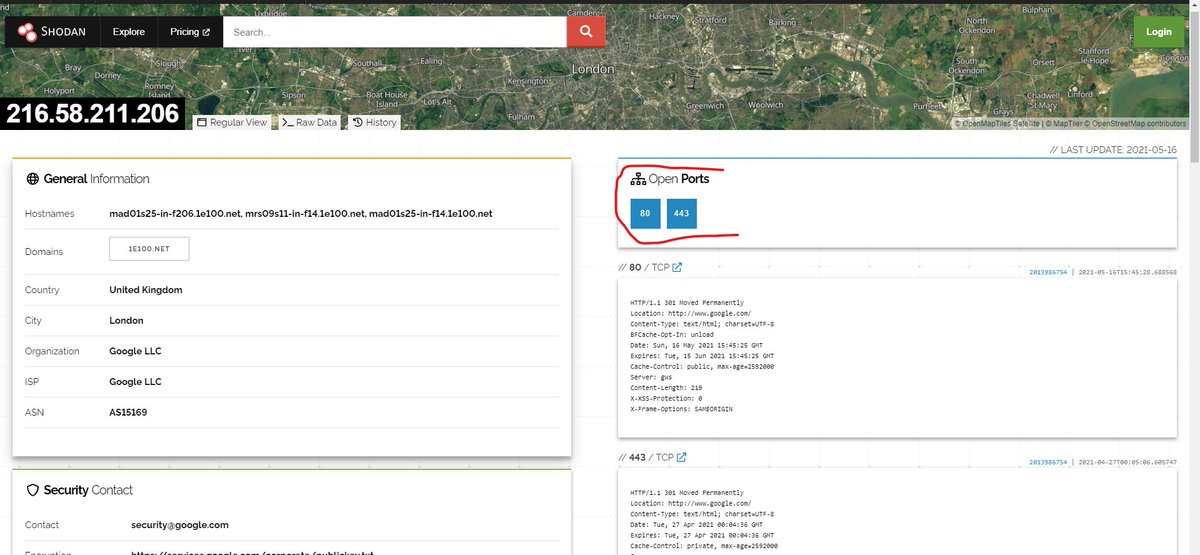The image size is (1200, 555).
Task: Click the Open Ports network icon
Action: click(x=637, y=179)
